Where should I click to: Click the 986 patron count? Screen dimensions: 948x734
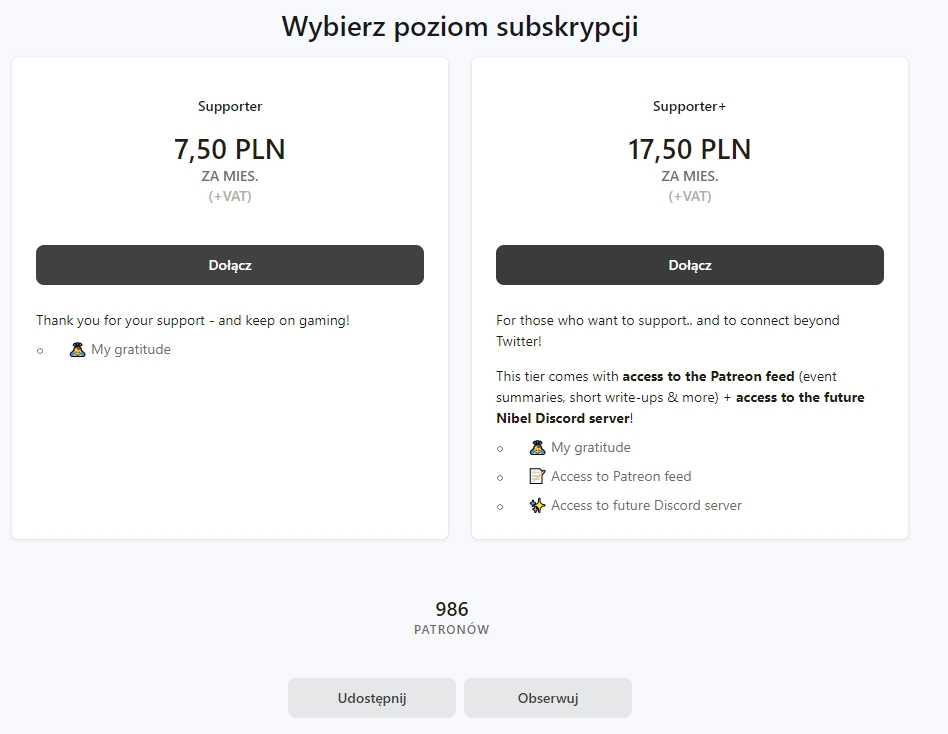coord(452,609)
